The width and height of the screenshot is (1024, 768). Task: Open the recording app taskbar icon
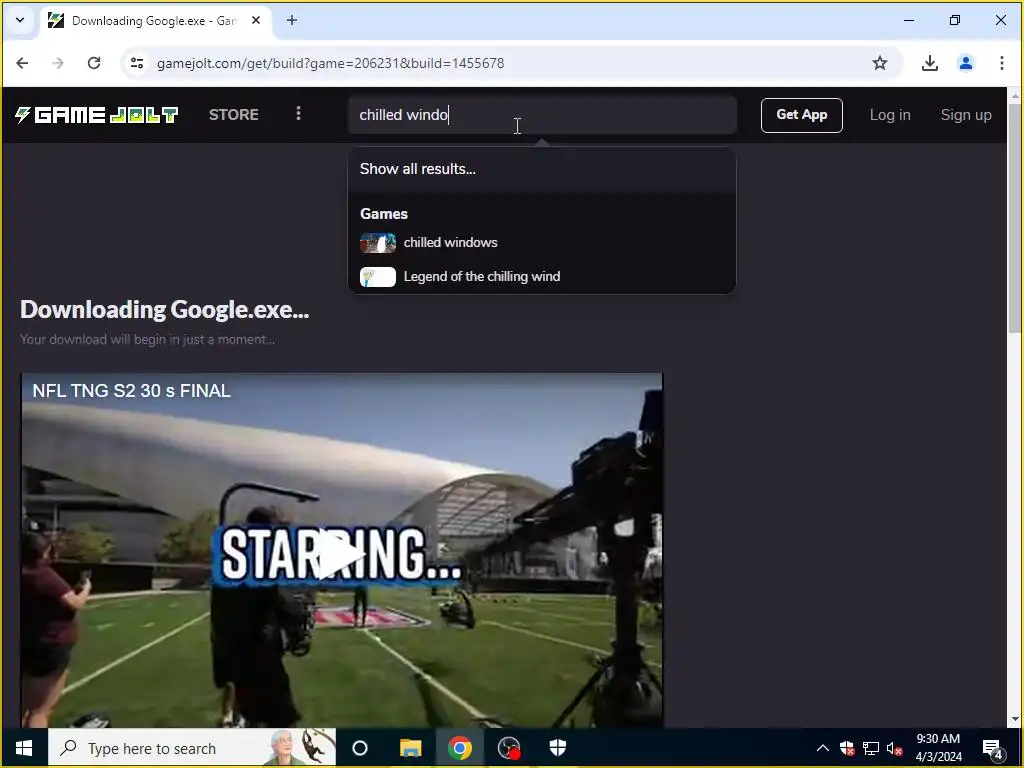coord(509,748)
